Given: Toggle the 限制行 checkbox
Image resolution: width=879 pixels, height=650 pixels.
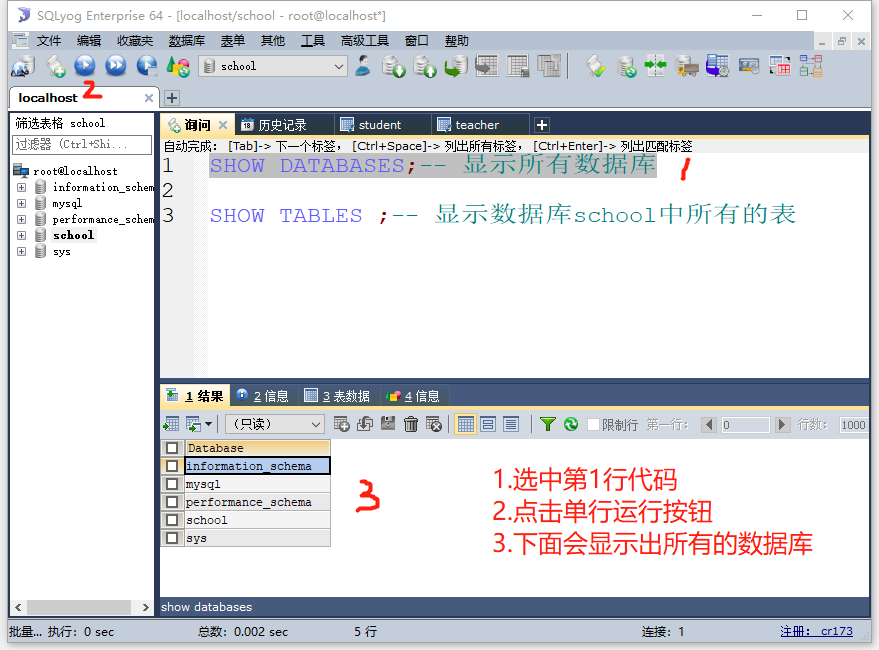Looking at the screenshot, I should [x=593, y=425].
